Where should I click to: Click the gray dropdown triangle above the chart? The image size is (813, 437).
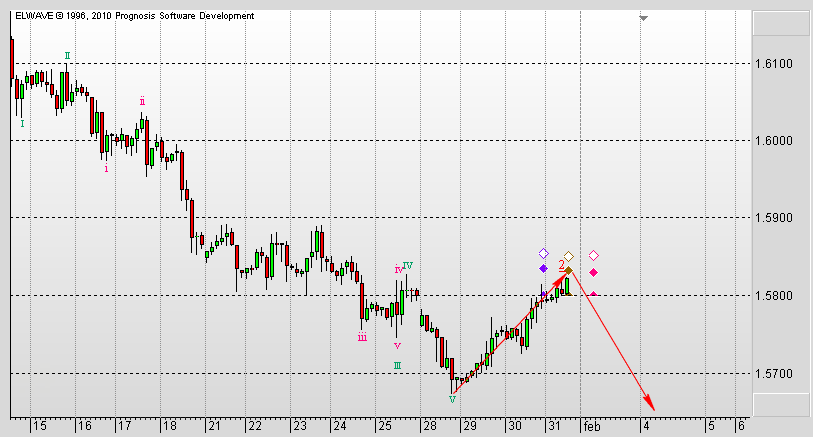(x=644, y=18)
